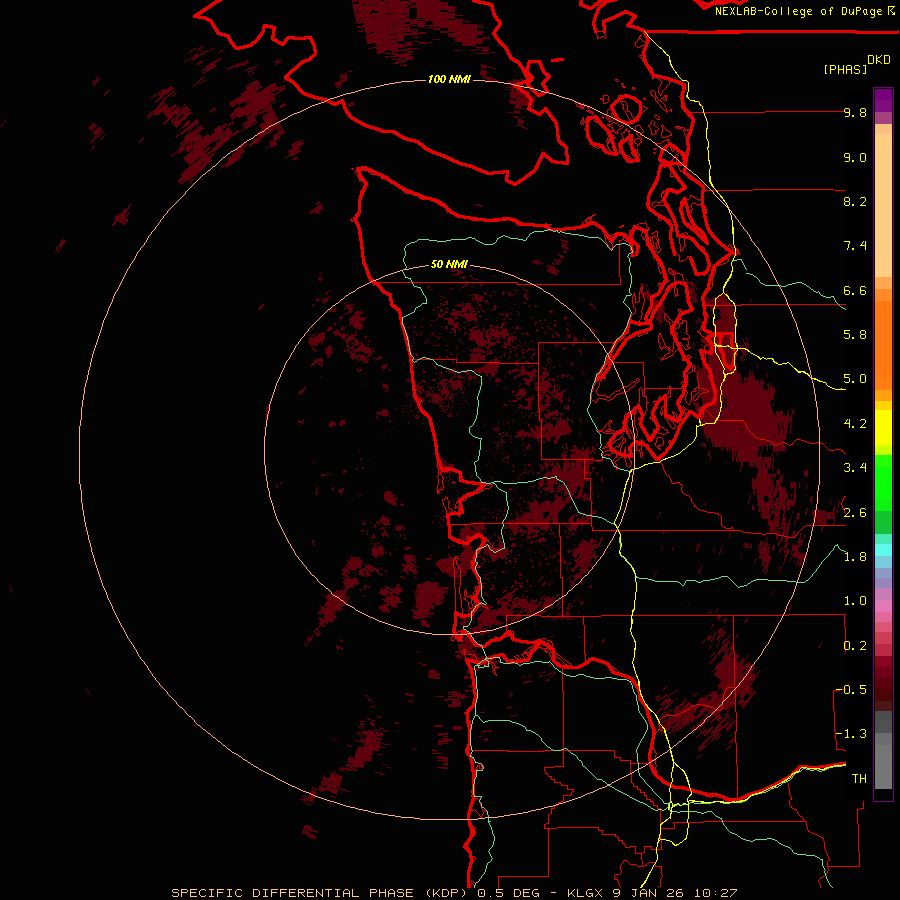The image size is (900, 900).
Task: Click the bright green segment of the color bar
Action: [x=883, y=483]
